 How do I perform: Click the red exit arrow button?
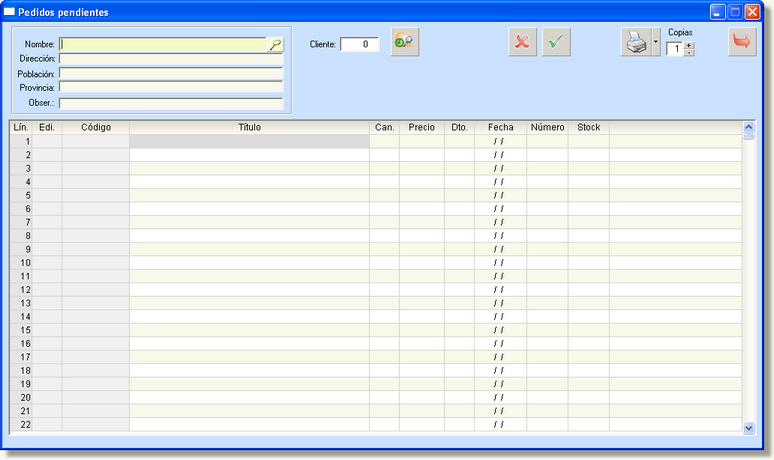[742, 42]
